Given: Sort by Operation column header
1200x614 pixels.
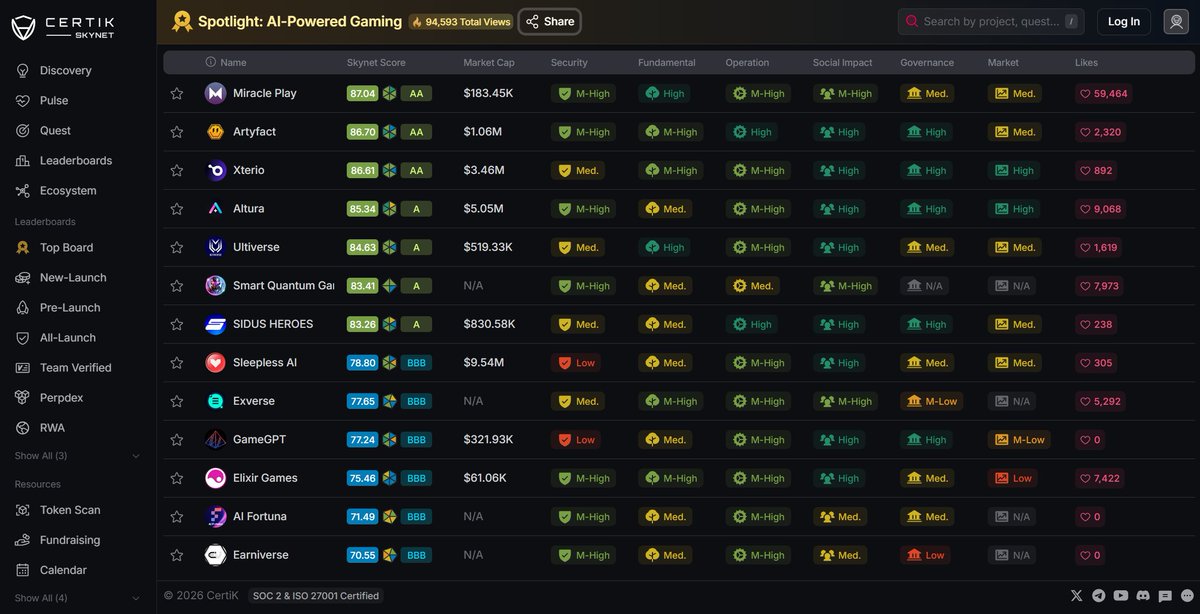Looking at the screenshot, I should [747, 62].
